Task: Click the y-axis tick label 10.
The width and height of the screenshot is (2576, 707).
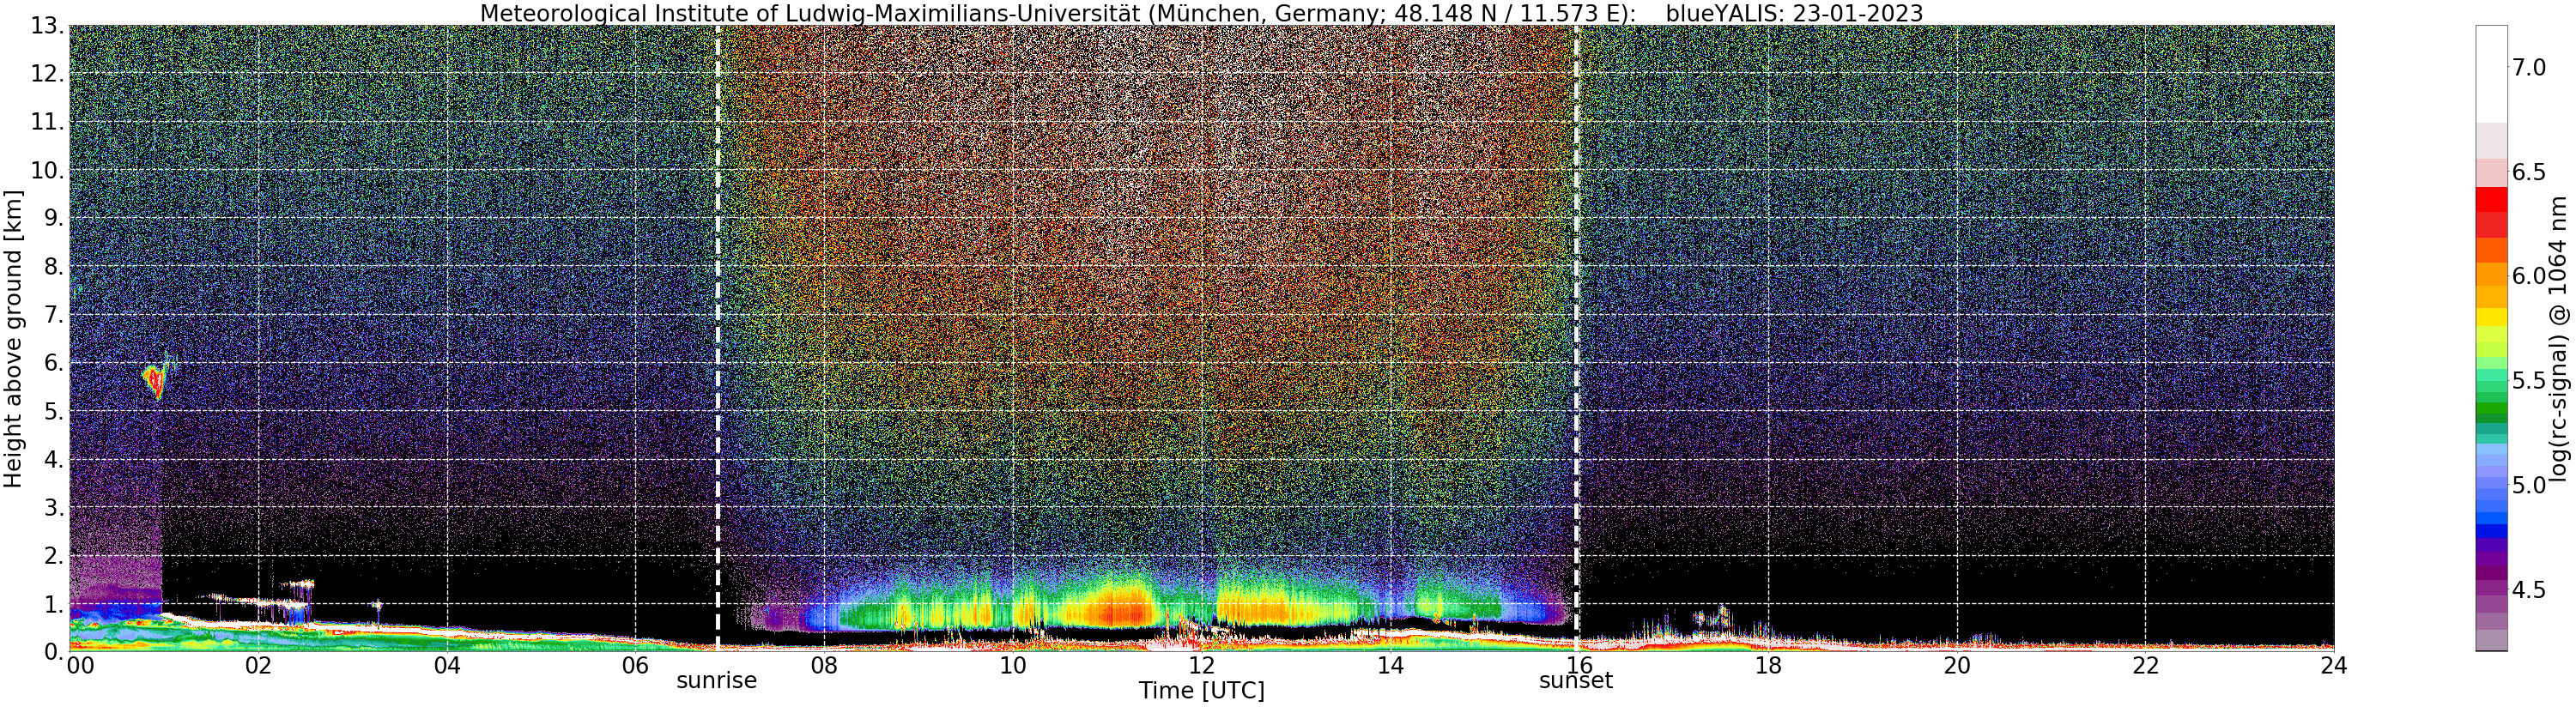Action: (48, 170)
